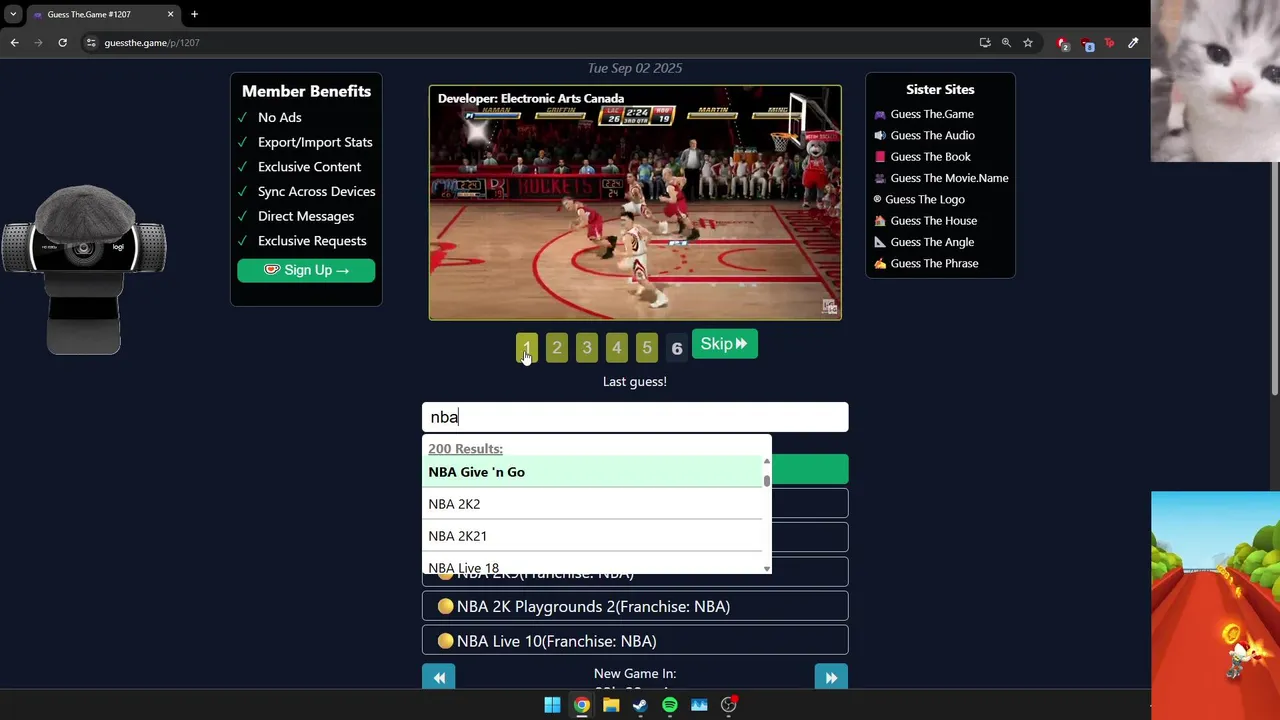Screen dimensions: 1280x720
Task: Click the suggestion list scroll up arrow
Action: (767, 461)
